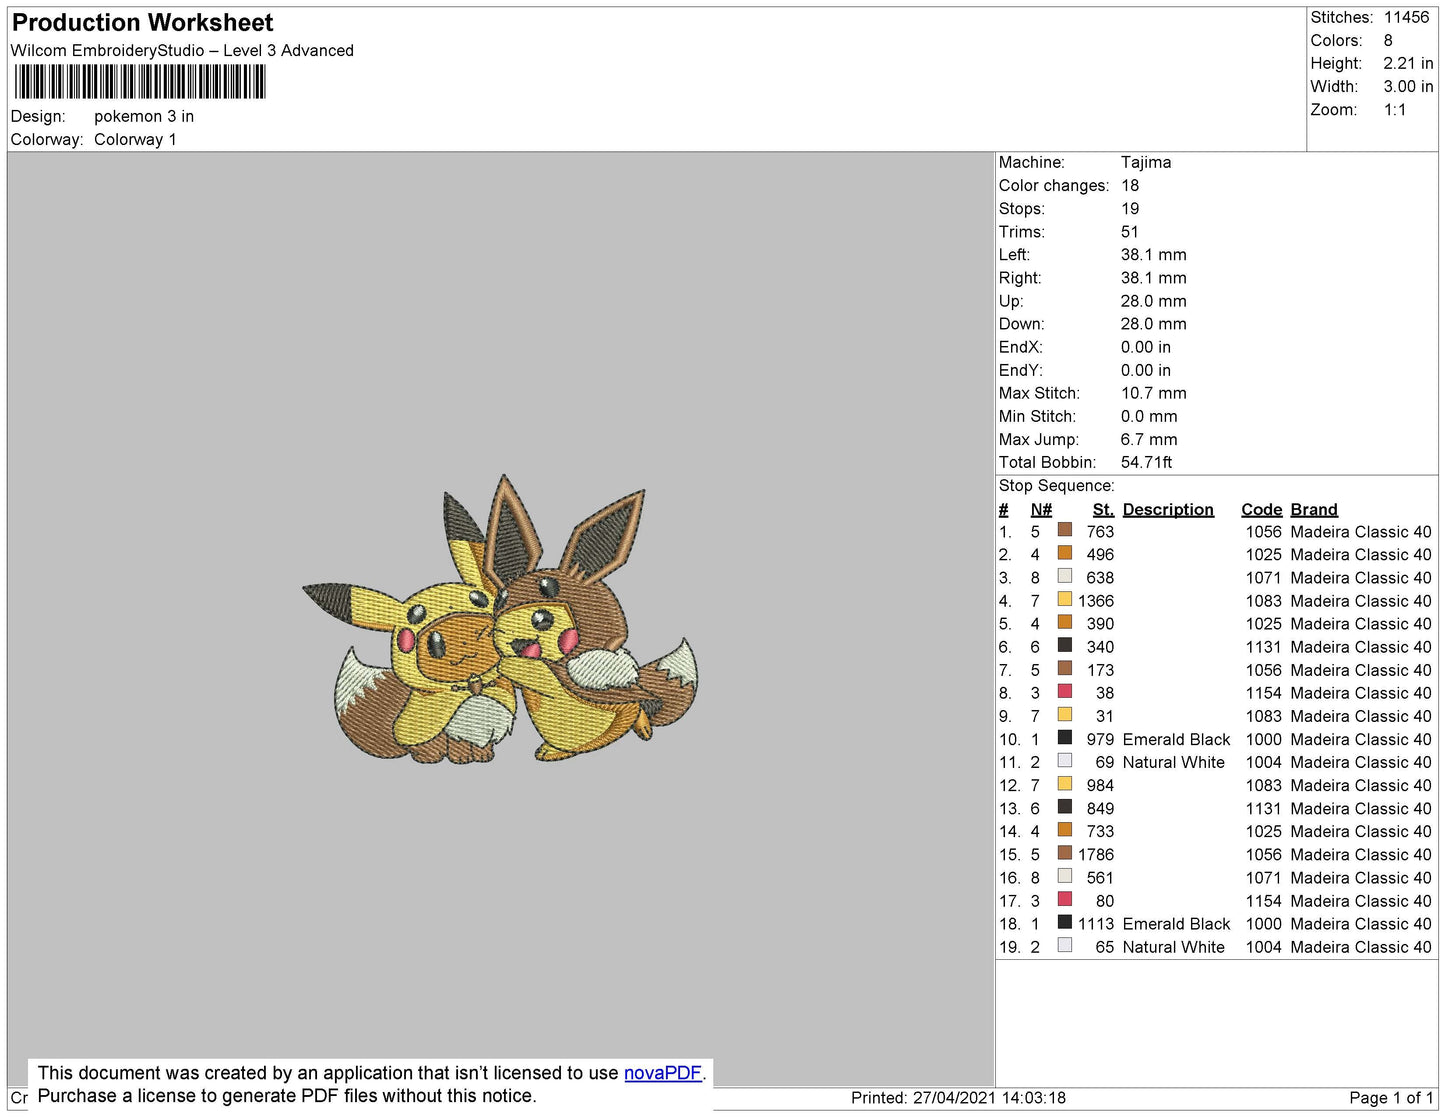Click code 1071 in stop 16
1445x1117 pixels.
(x=1263, y=878)
